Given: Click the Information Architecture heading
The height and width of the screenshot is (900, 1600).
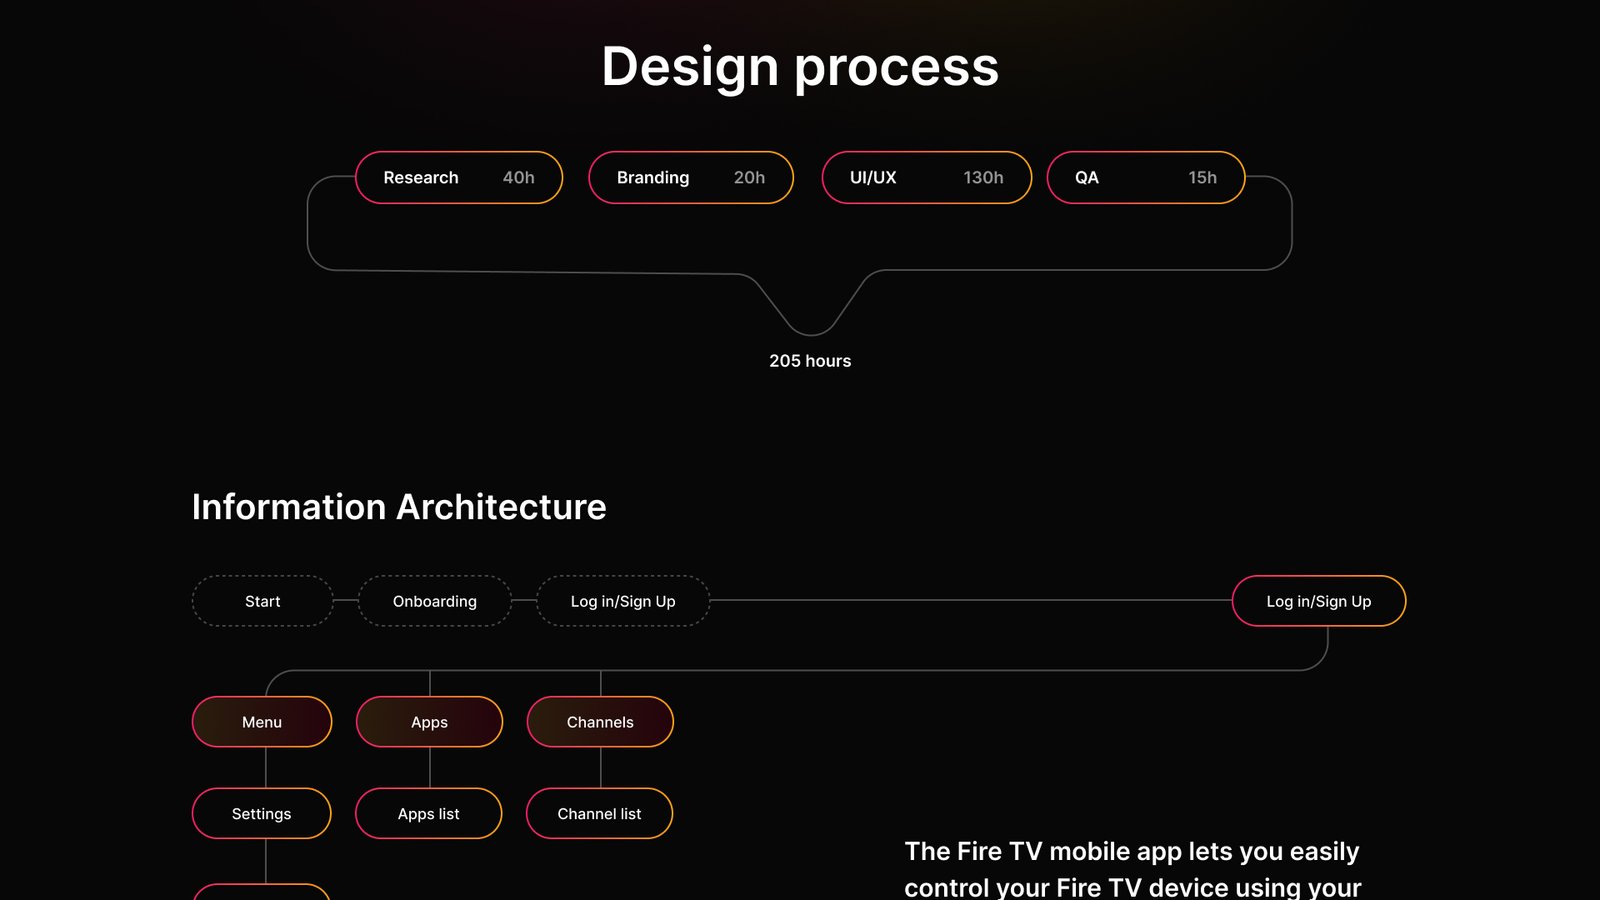Looking at the screenshot, I should (x=399, y=507).
